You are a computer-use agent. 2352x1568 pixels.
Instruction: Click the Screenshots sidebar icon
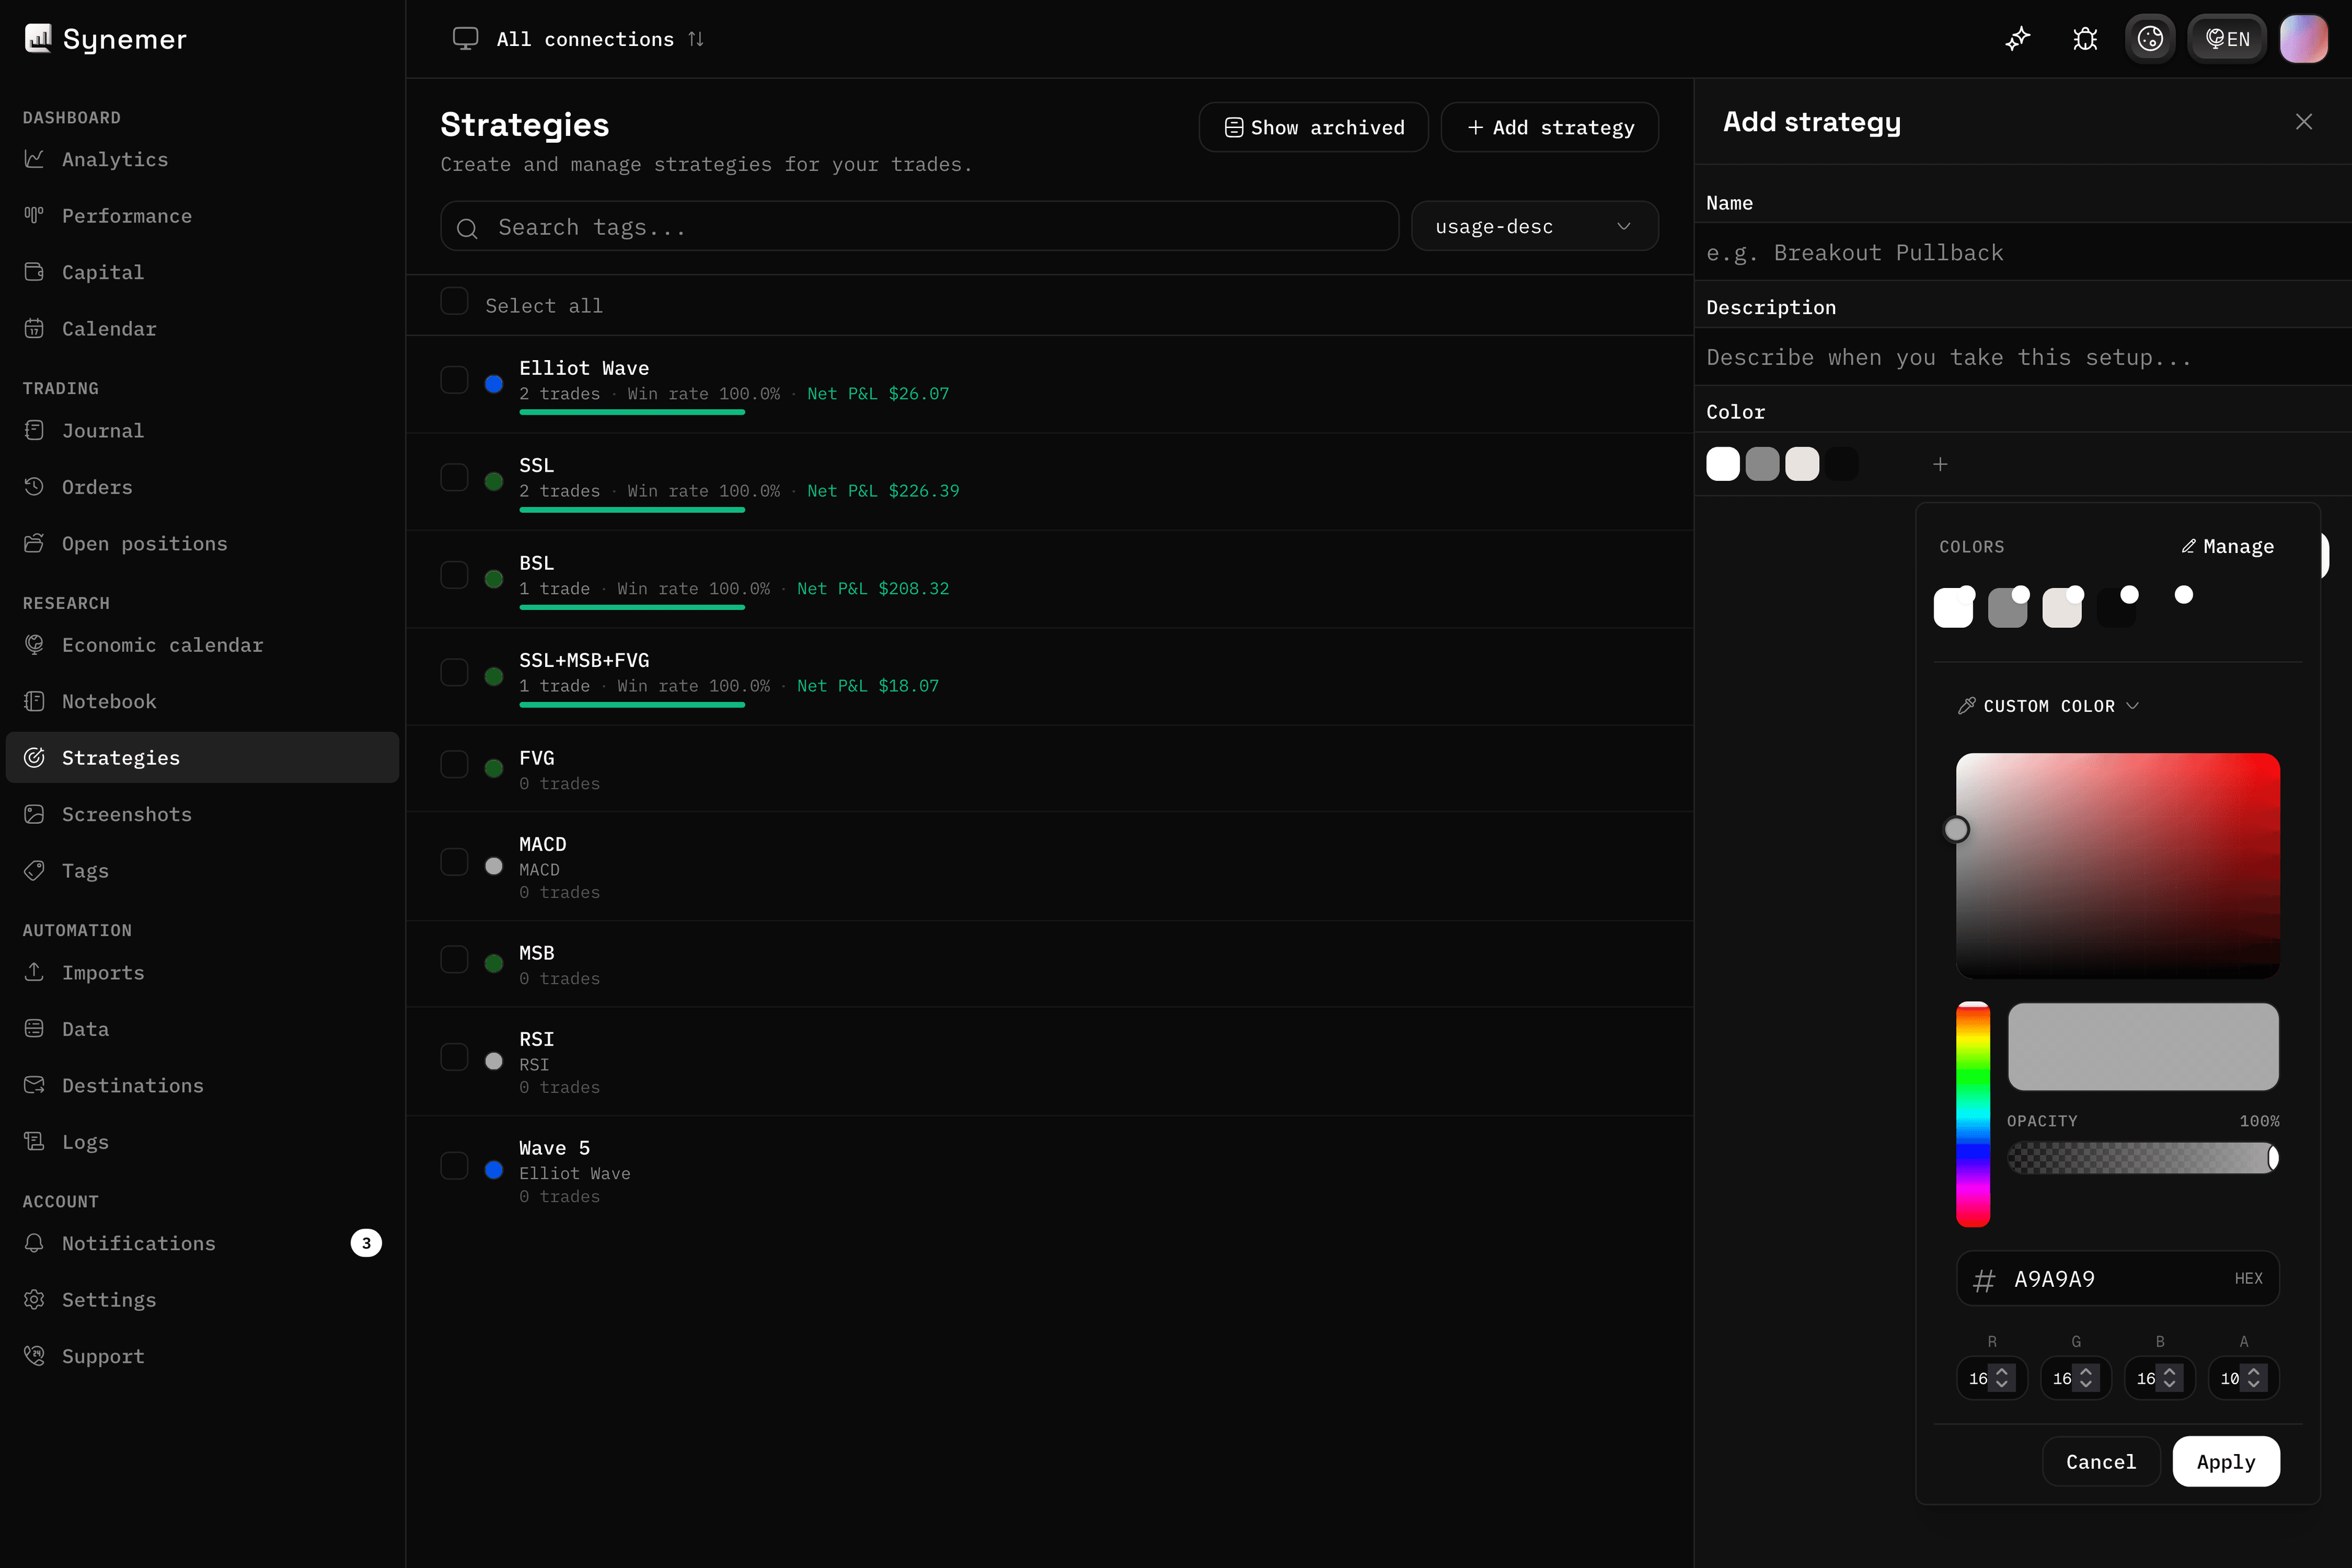34,815
